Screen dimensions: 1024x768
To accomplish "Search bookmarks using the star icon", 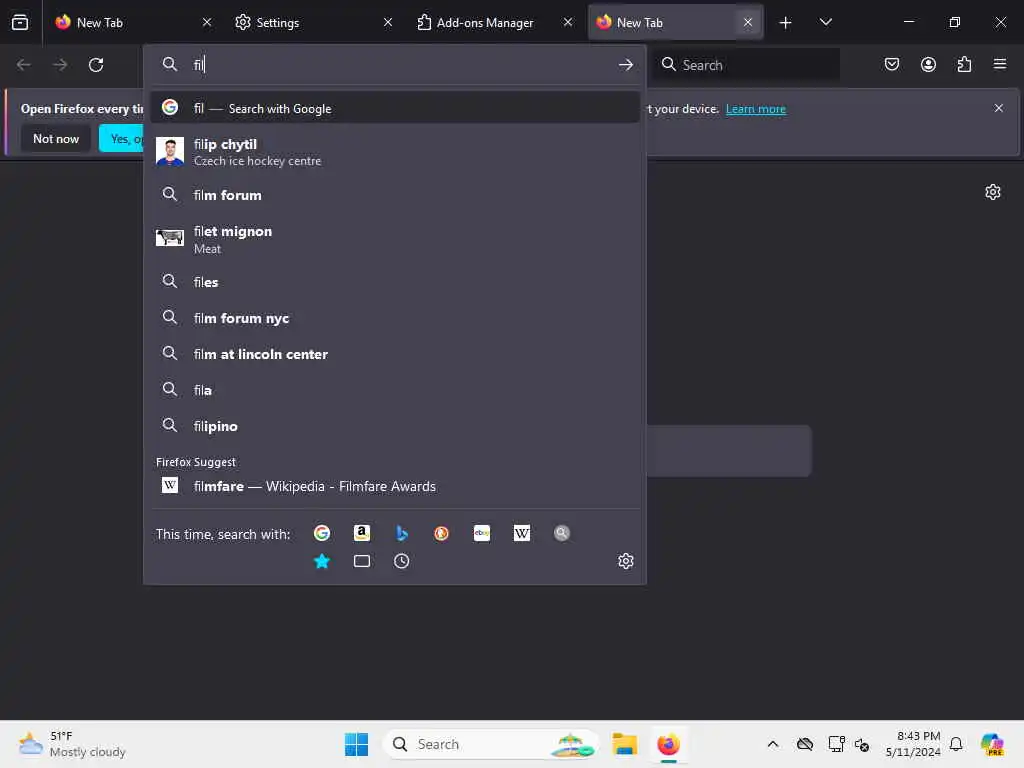I will [321, 561].
